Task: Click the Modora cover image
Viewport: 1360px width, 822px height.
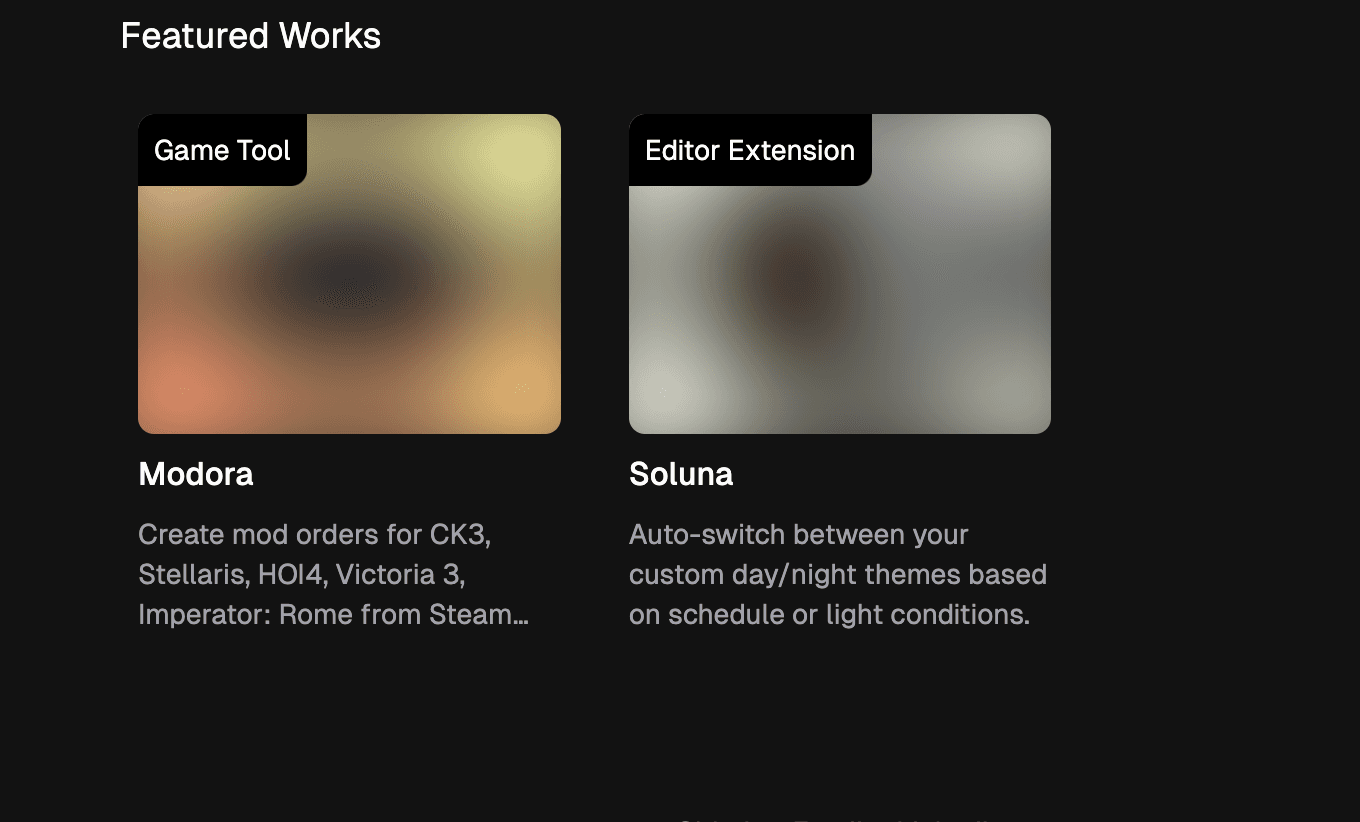Action: click(x=349, y=273)
